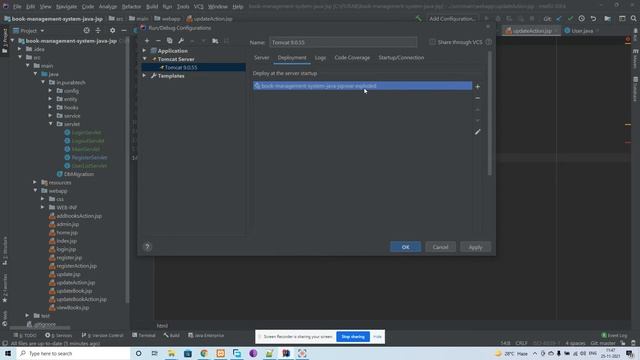The height and width of the screenshot is (360, 640).
Task: Click Add Configuration button in toolbar
Action: pos(452,19)
